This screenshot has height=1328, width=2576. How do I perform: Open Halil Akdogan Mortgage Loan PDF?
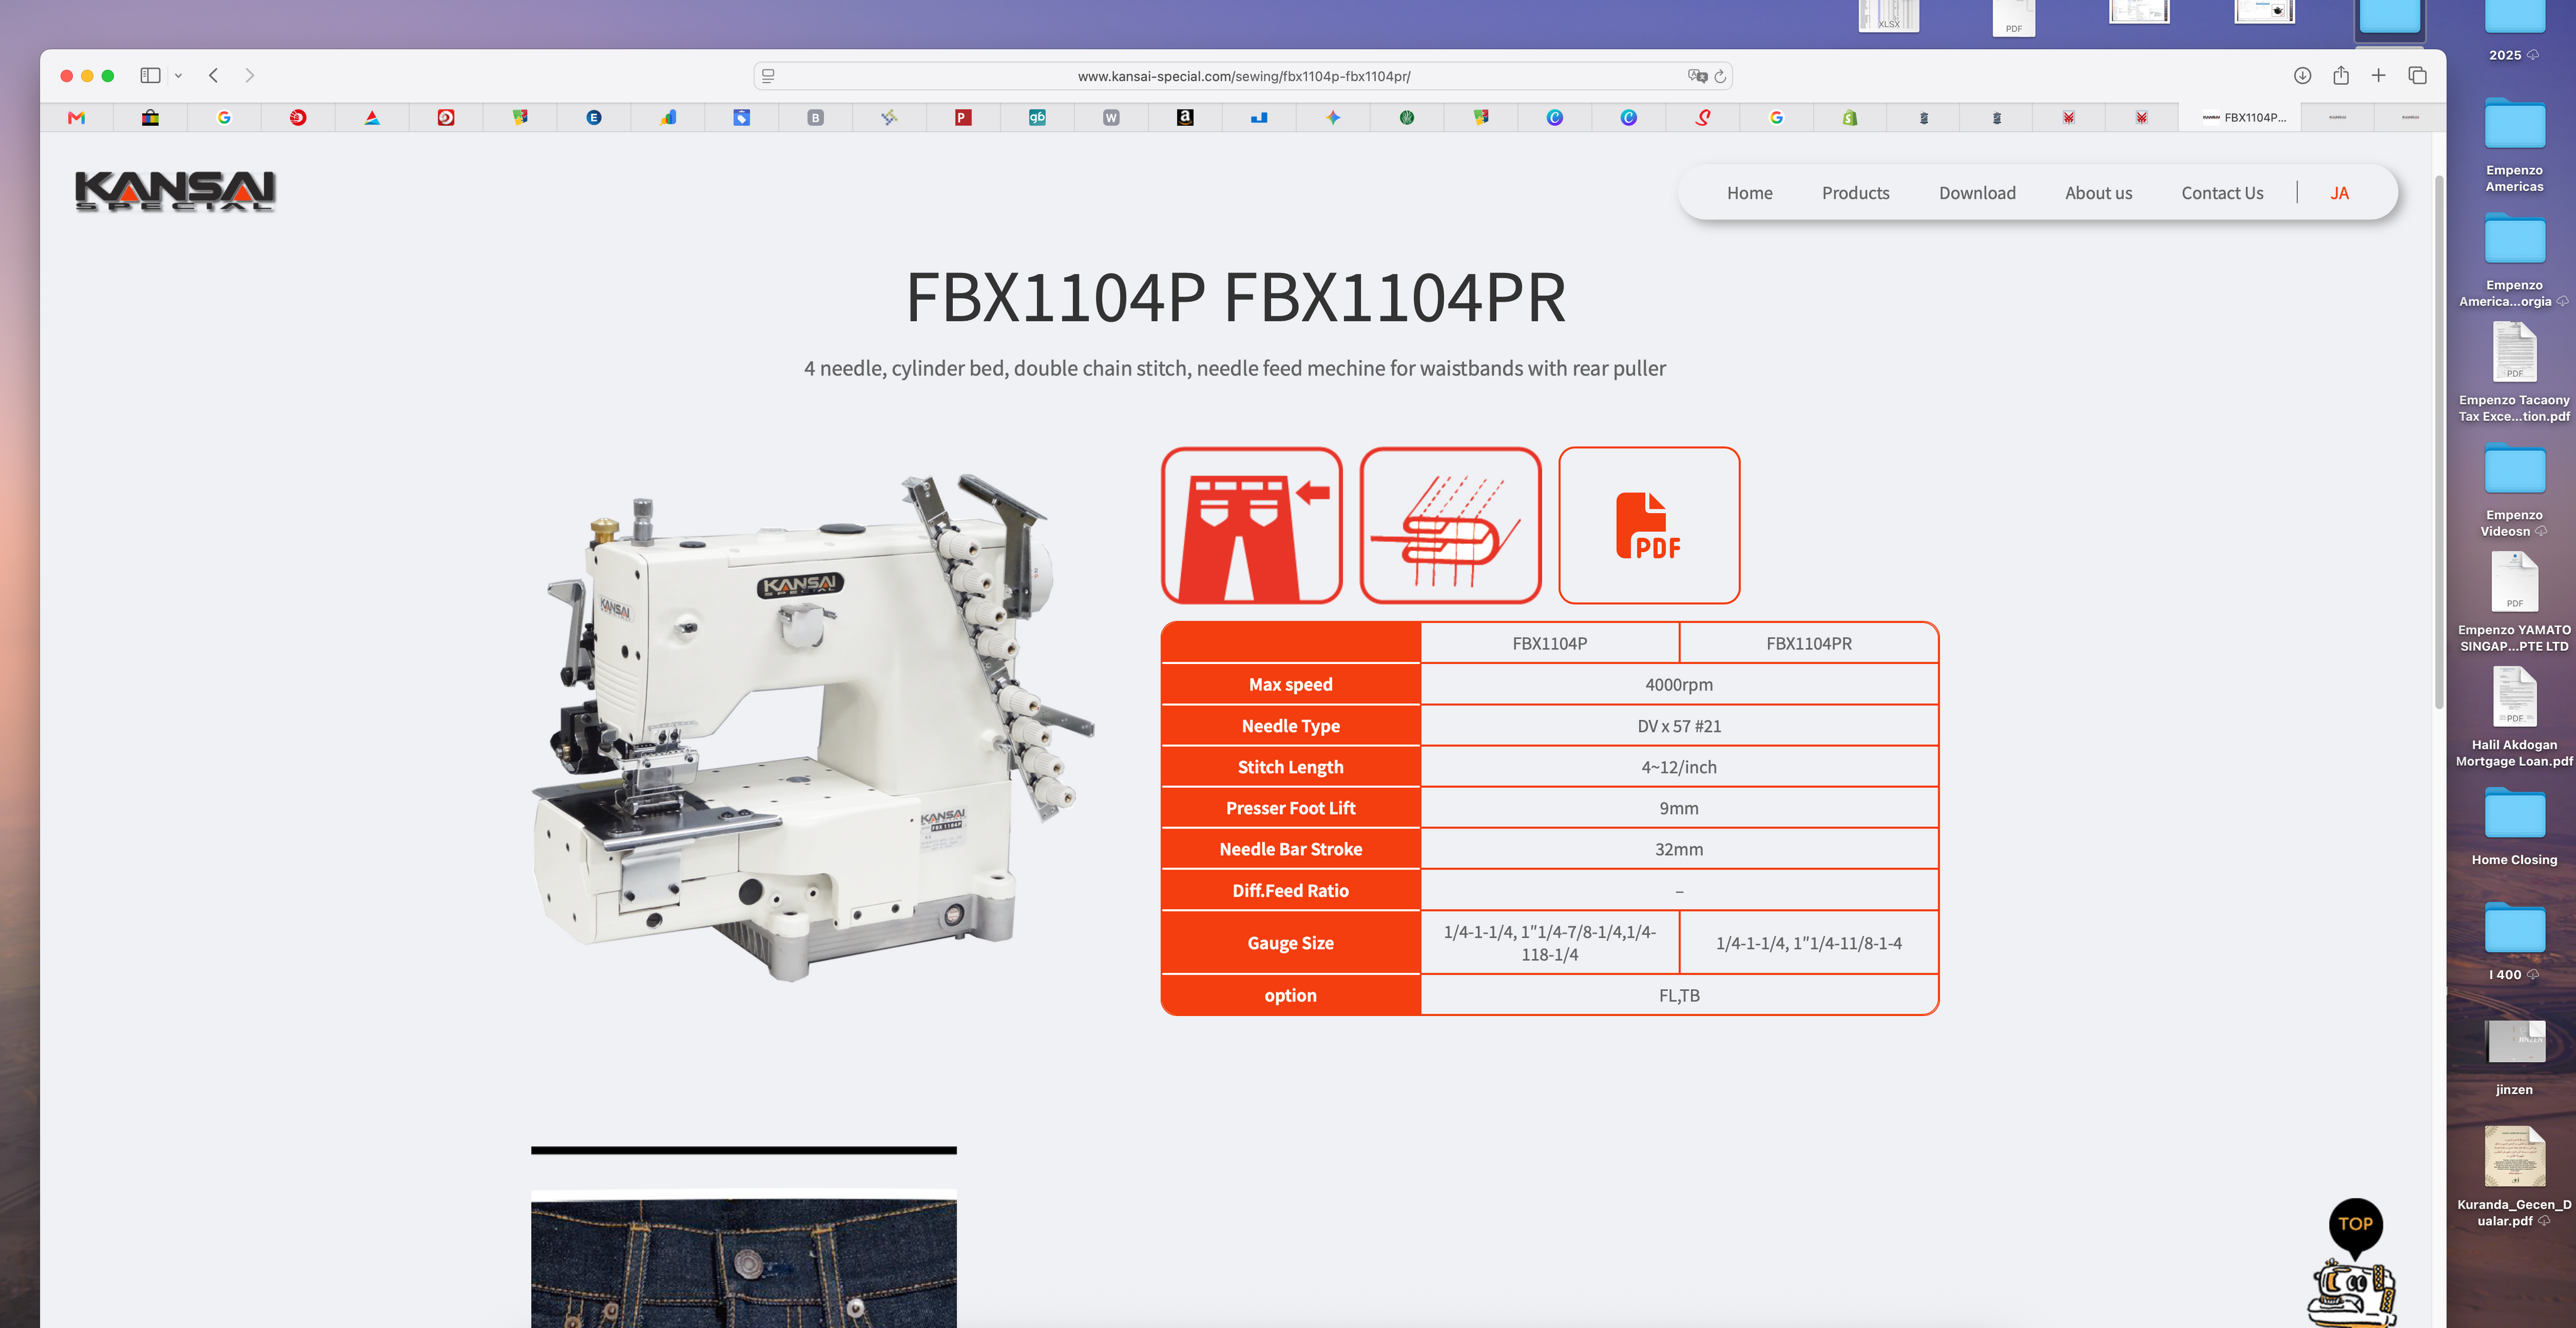tap(2514, 717)
